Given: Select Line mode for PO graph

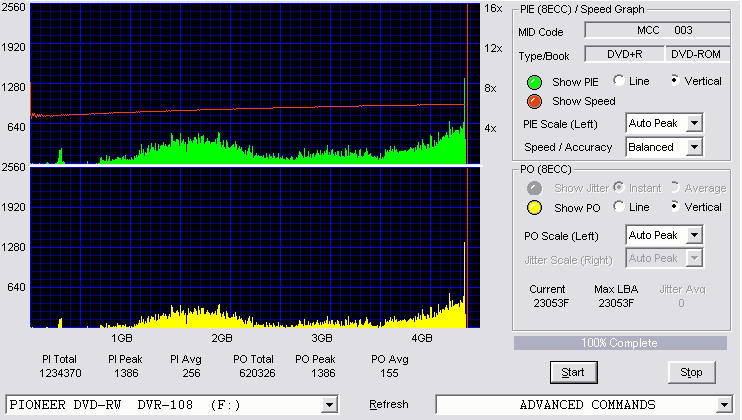Looking at the screenshot, I should point(618,206).
